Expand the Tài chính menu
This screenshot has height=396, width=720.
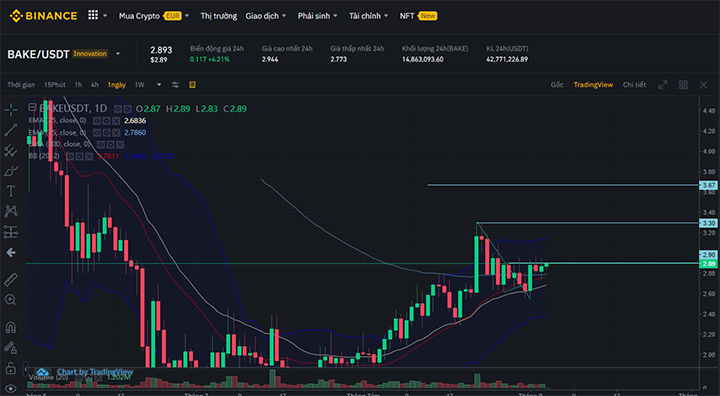pos(368,16)
